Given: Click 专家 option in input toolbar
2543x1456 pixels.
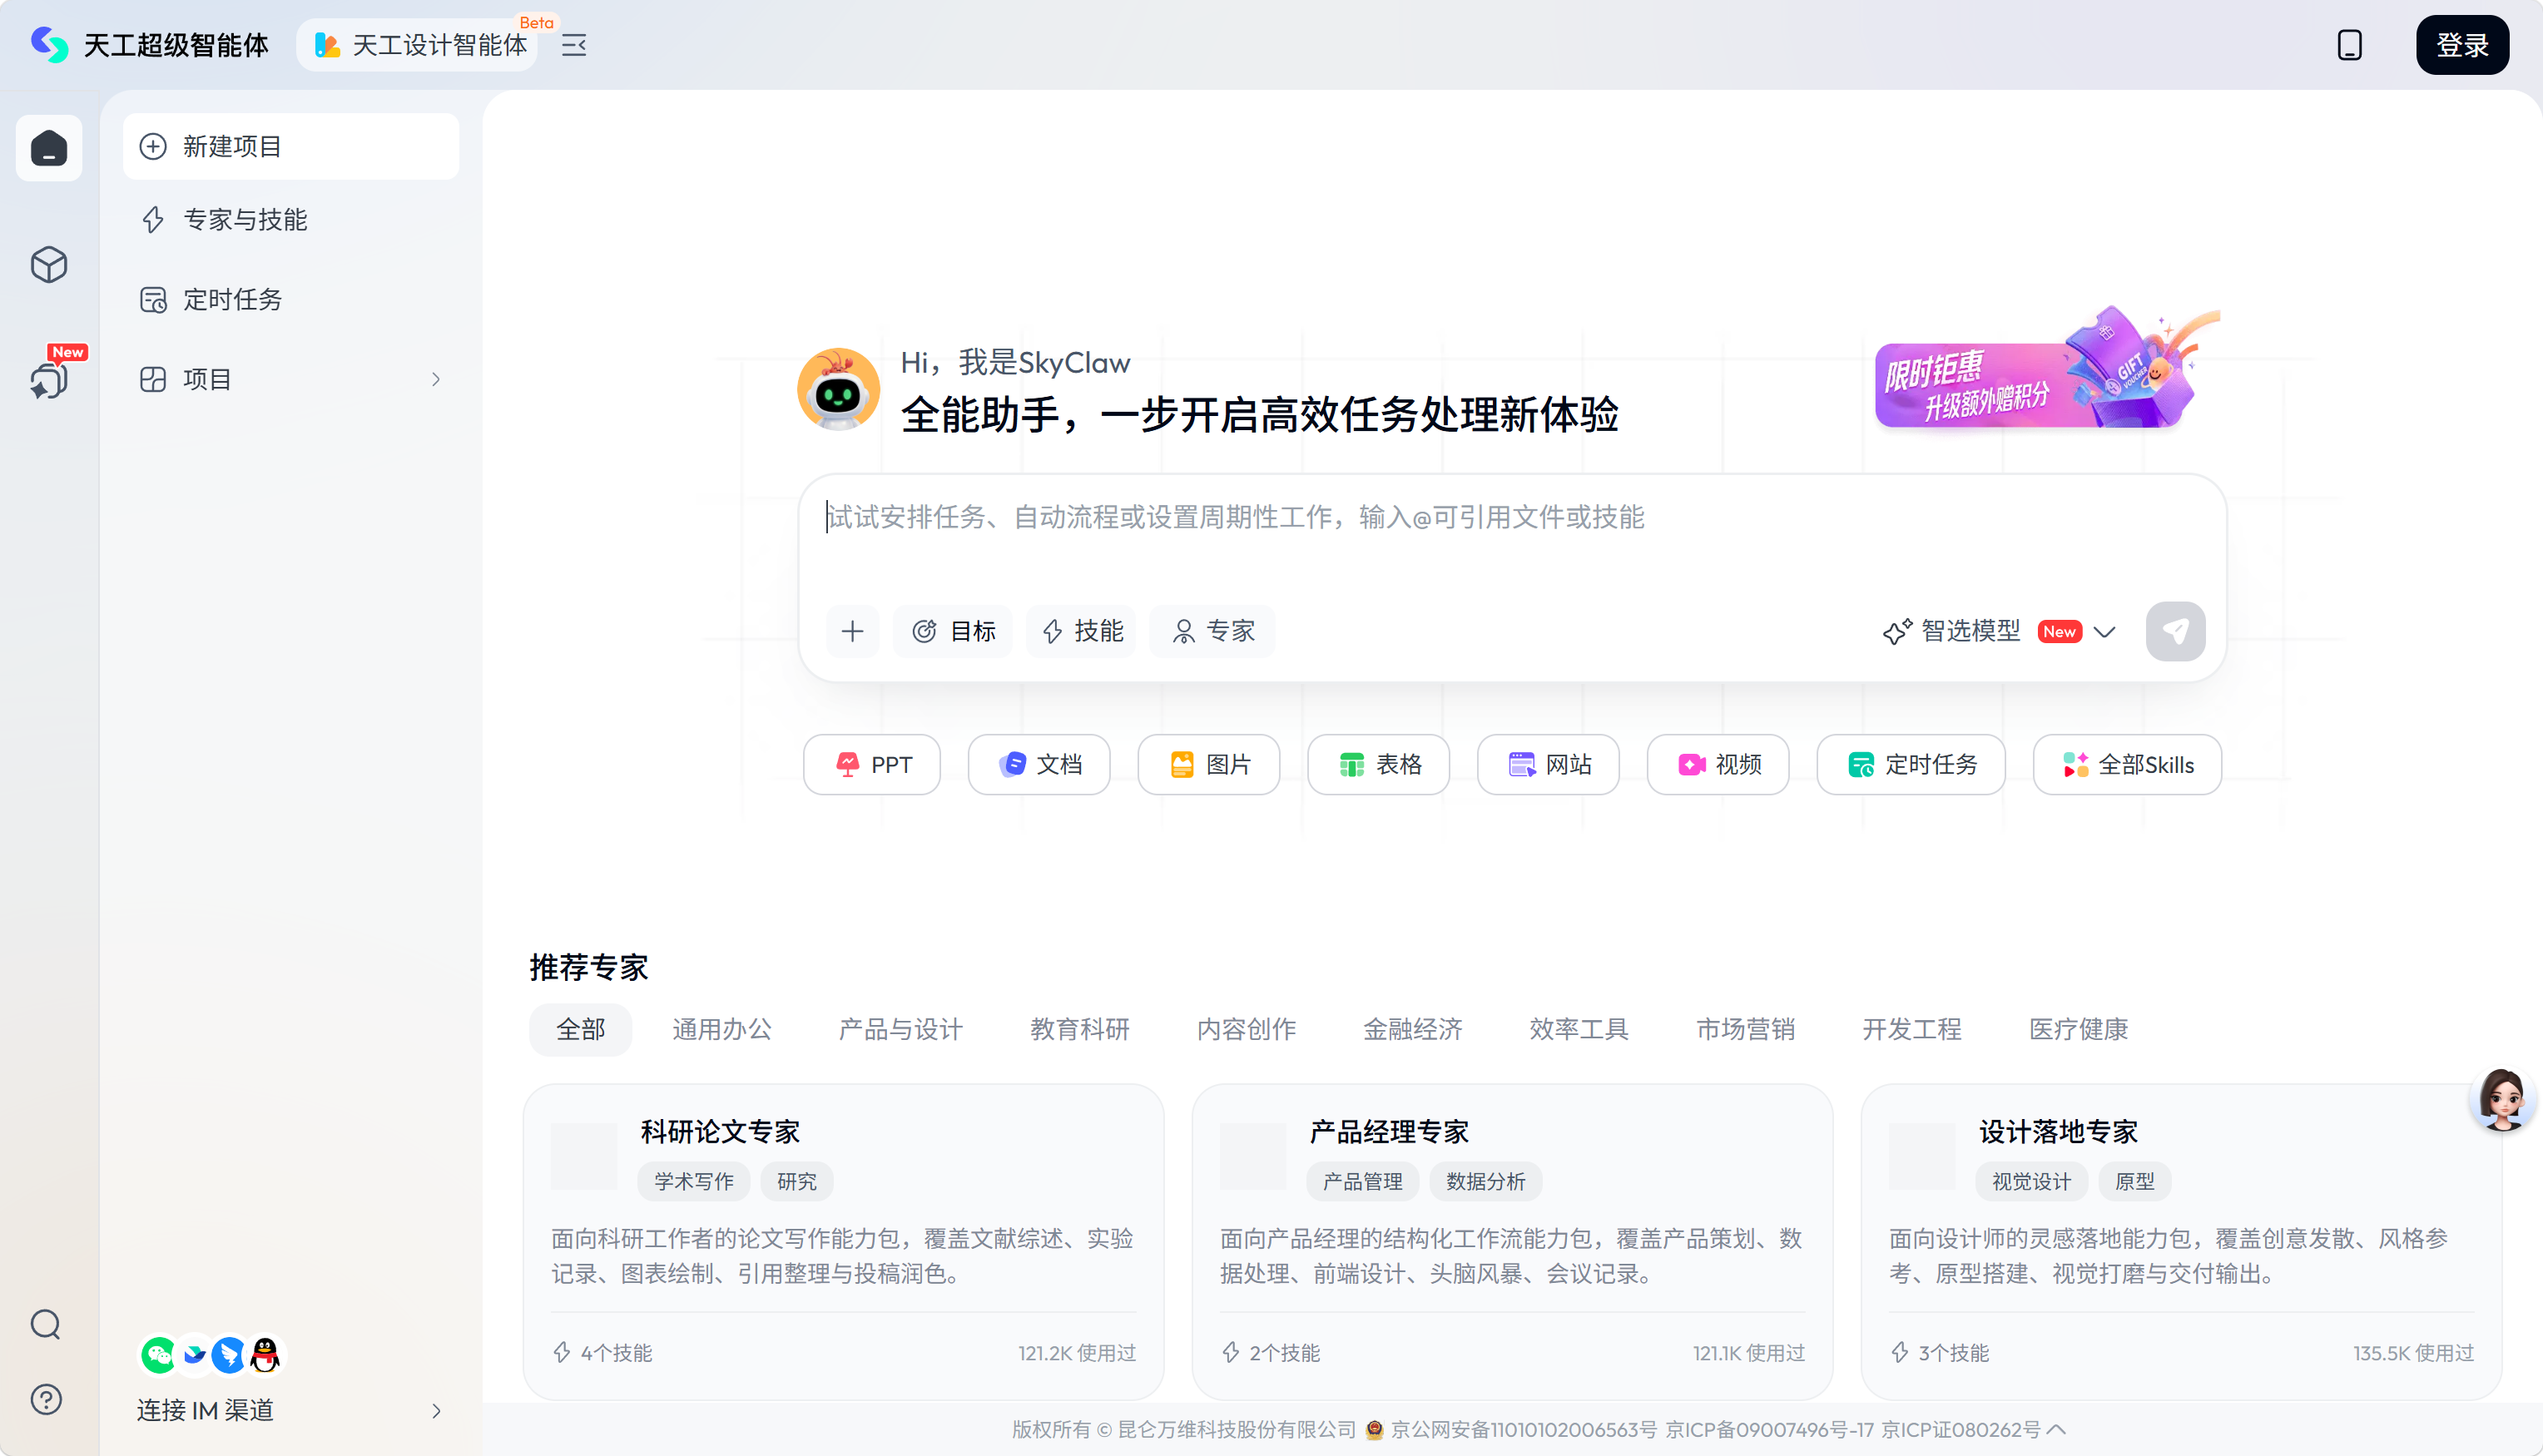Looking at the screenshot, I should click(1212, 631).
